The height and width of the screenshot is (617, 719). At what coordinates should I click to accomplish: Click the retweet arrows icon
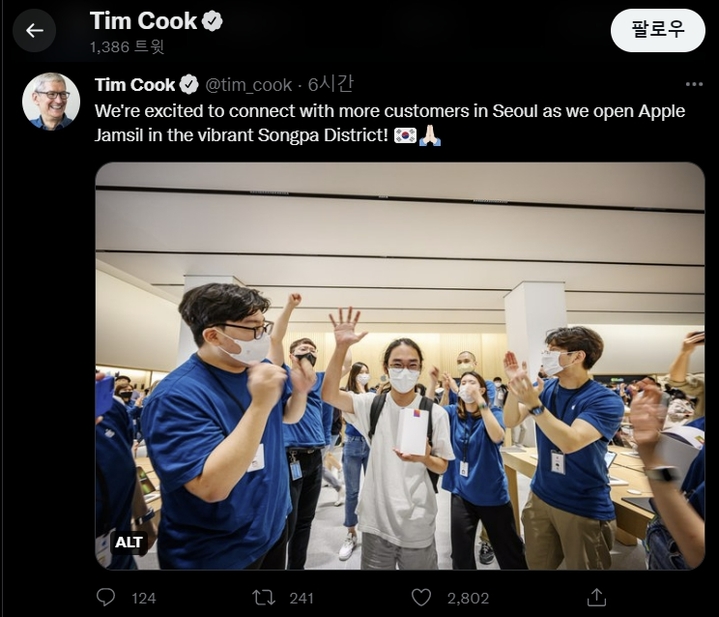(x=263, y=597)
